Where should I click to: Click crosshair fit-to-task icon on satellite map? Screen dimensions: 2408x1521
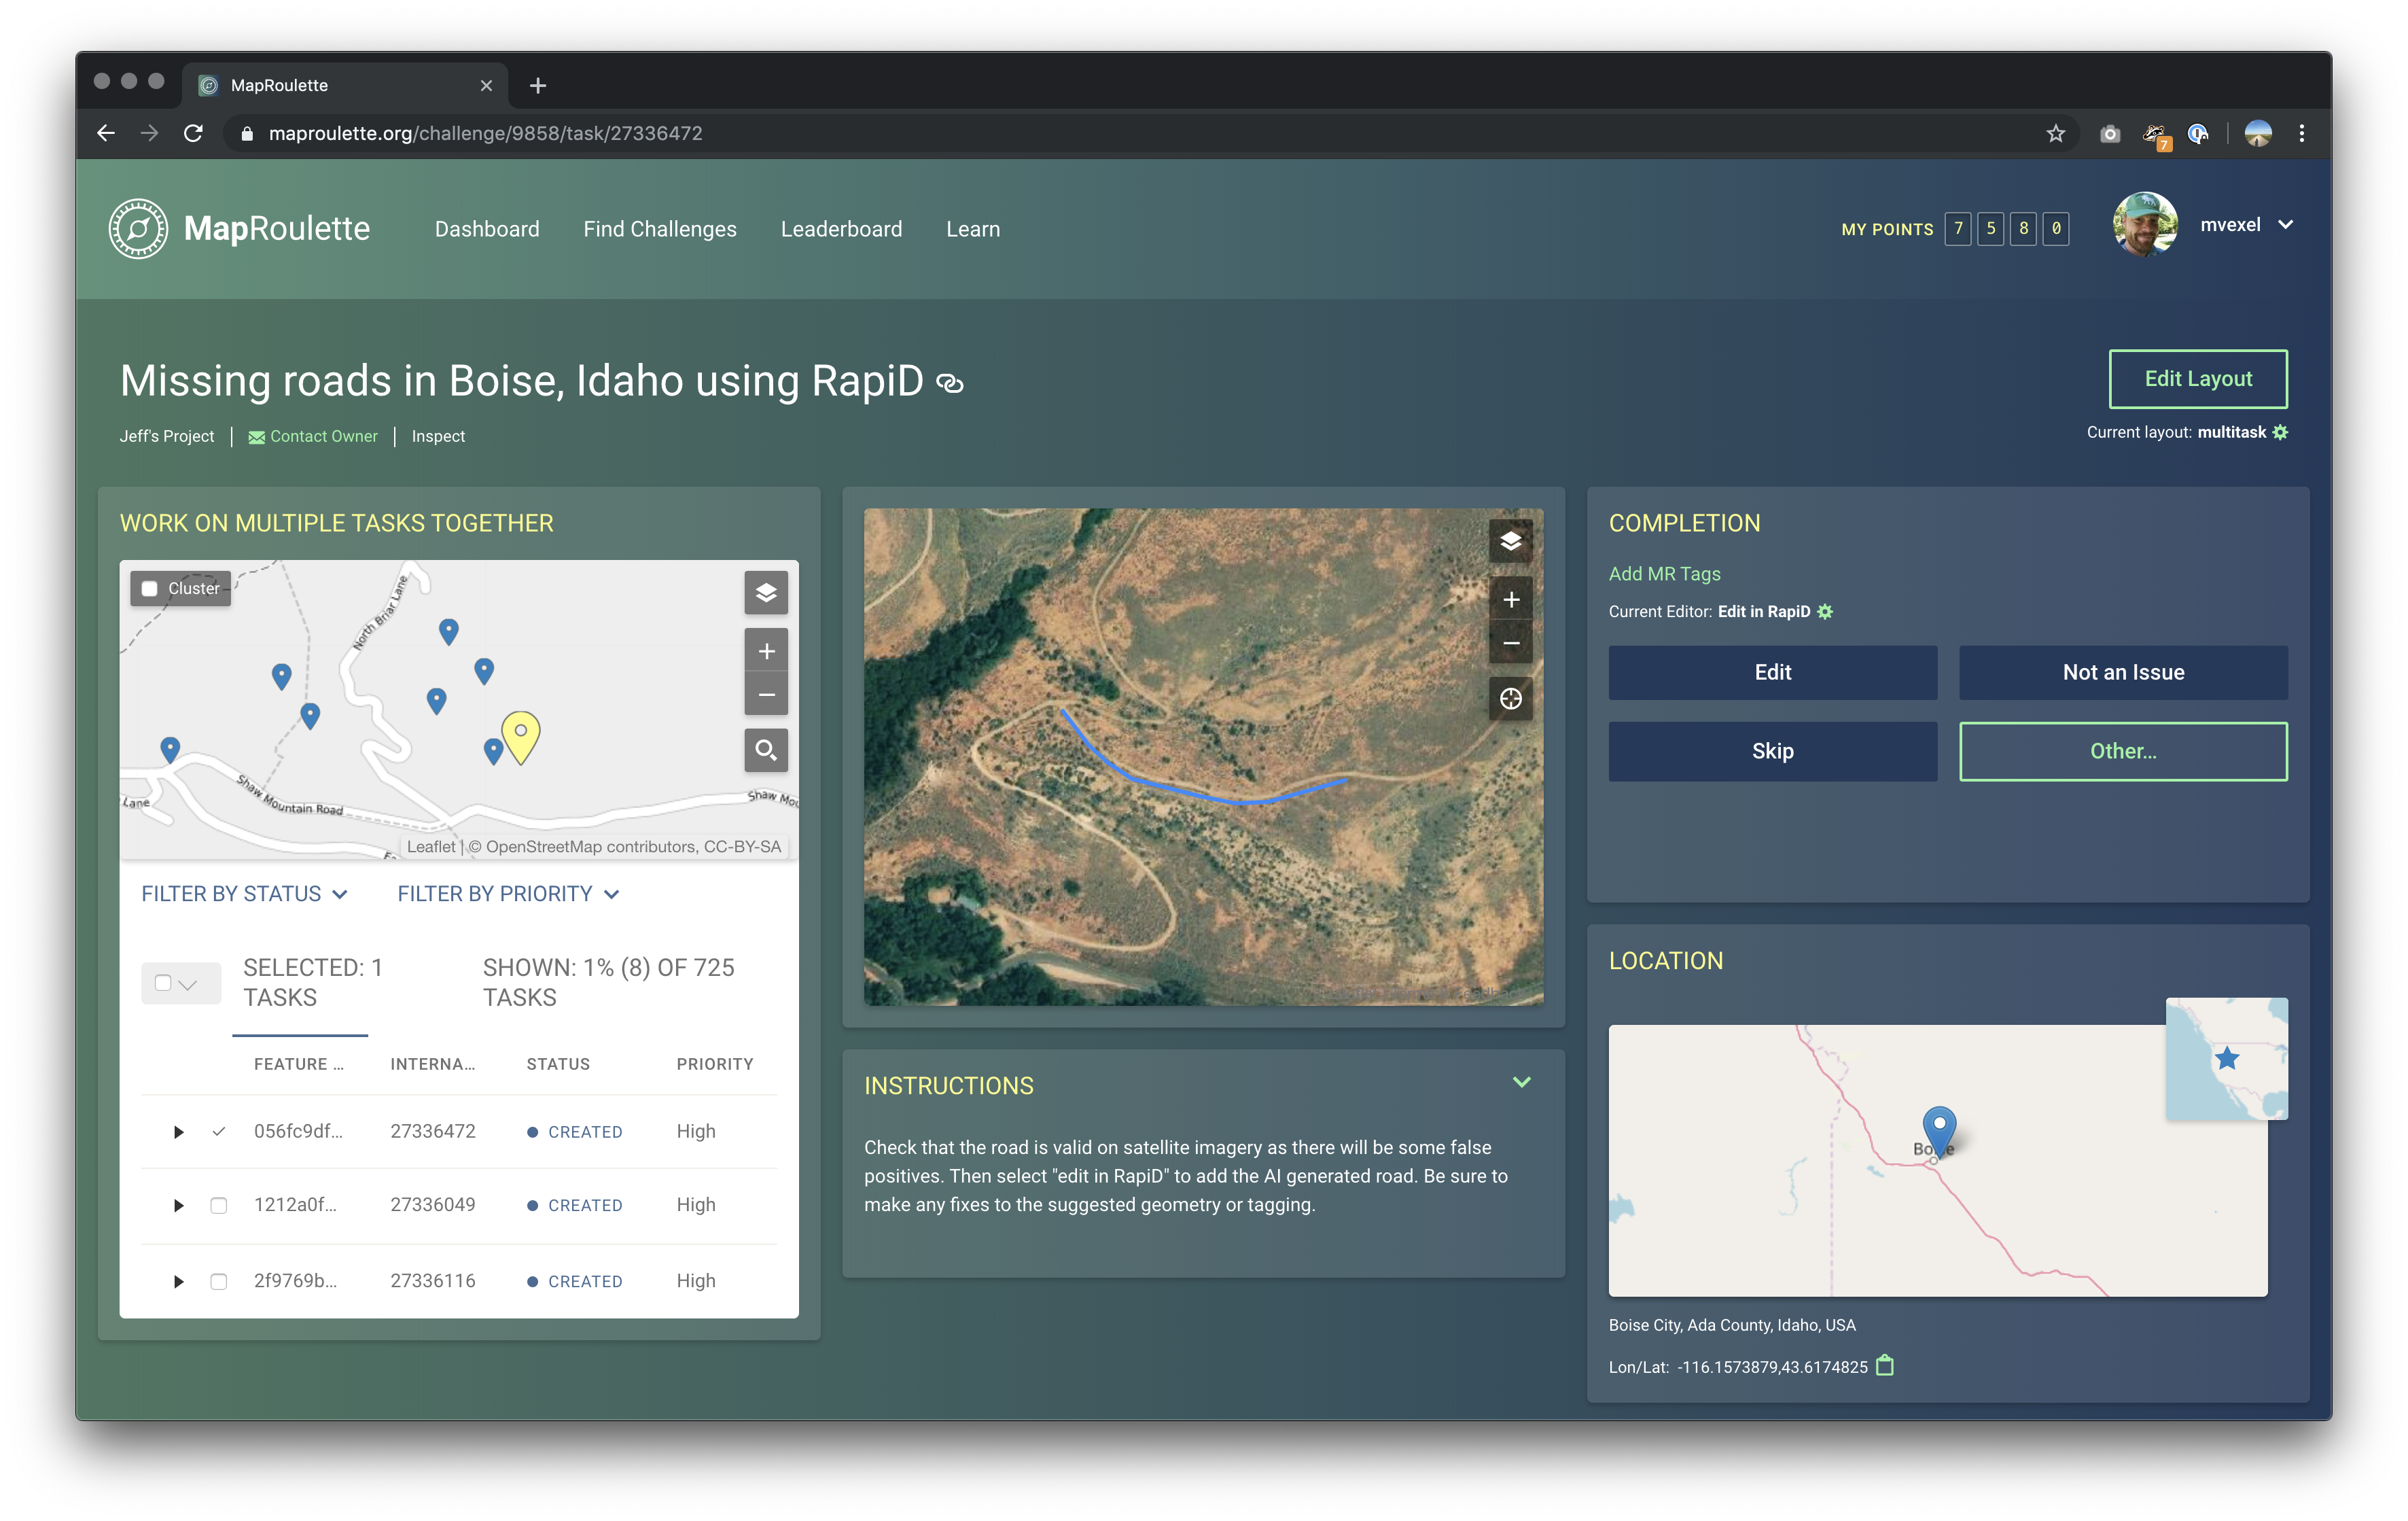tap(1510, 698)
